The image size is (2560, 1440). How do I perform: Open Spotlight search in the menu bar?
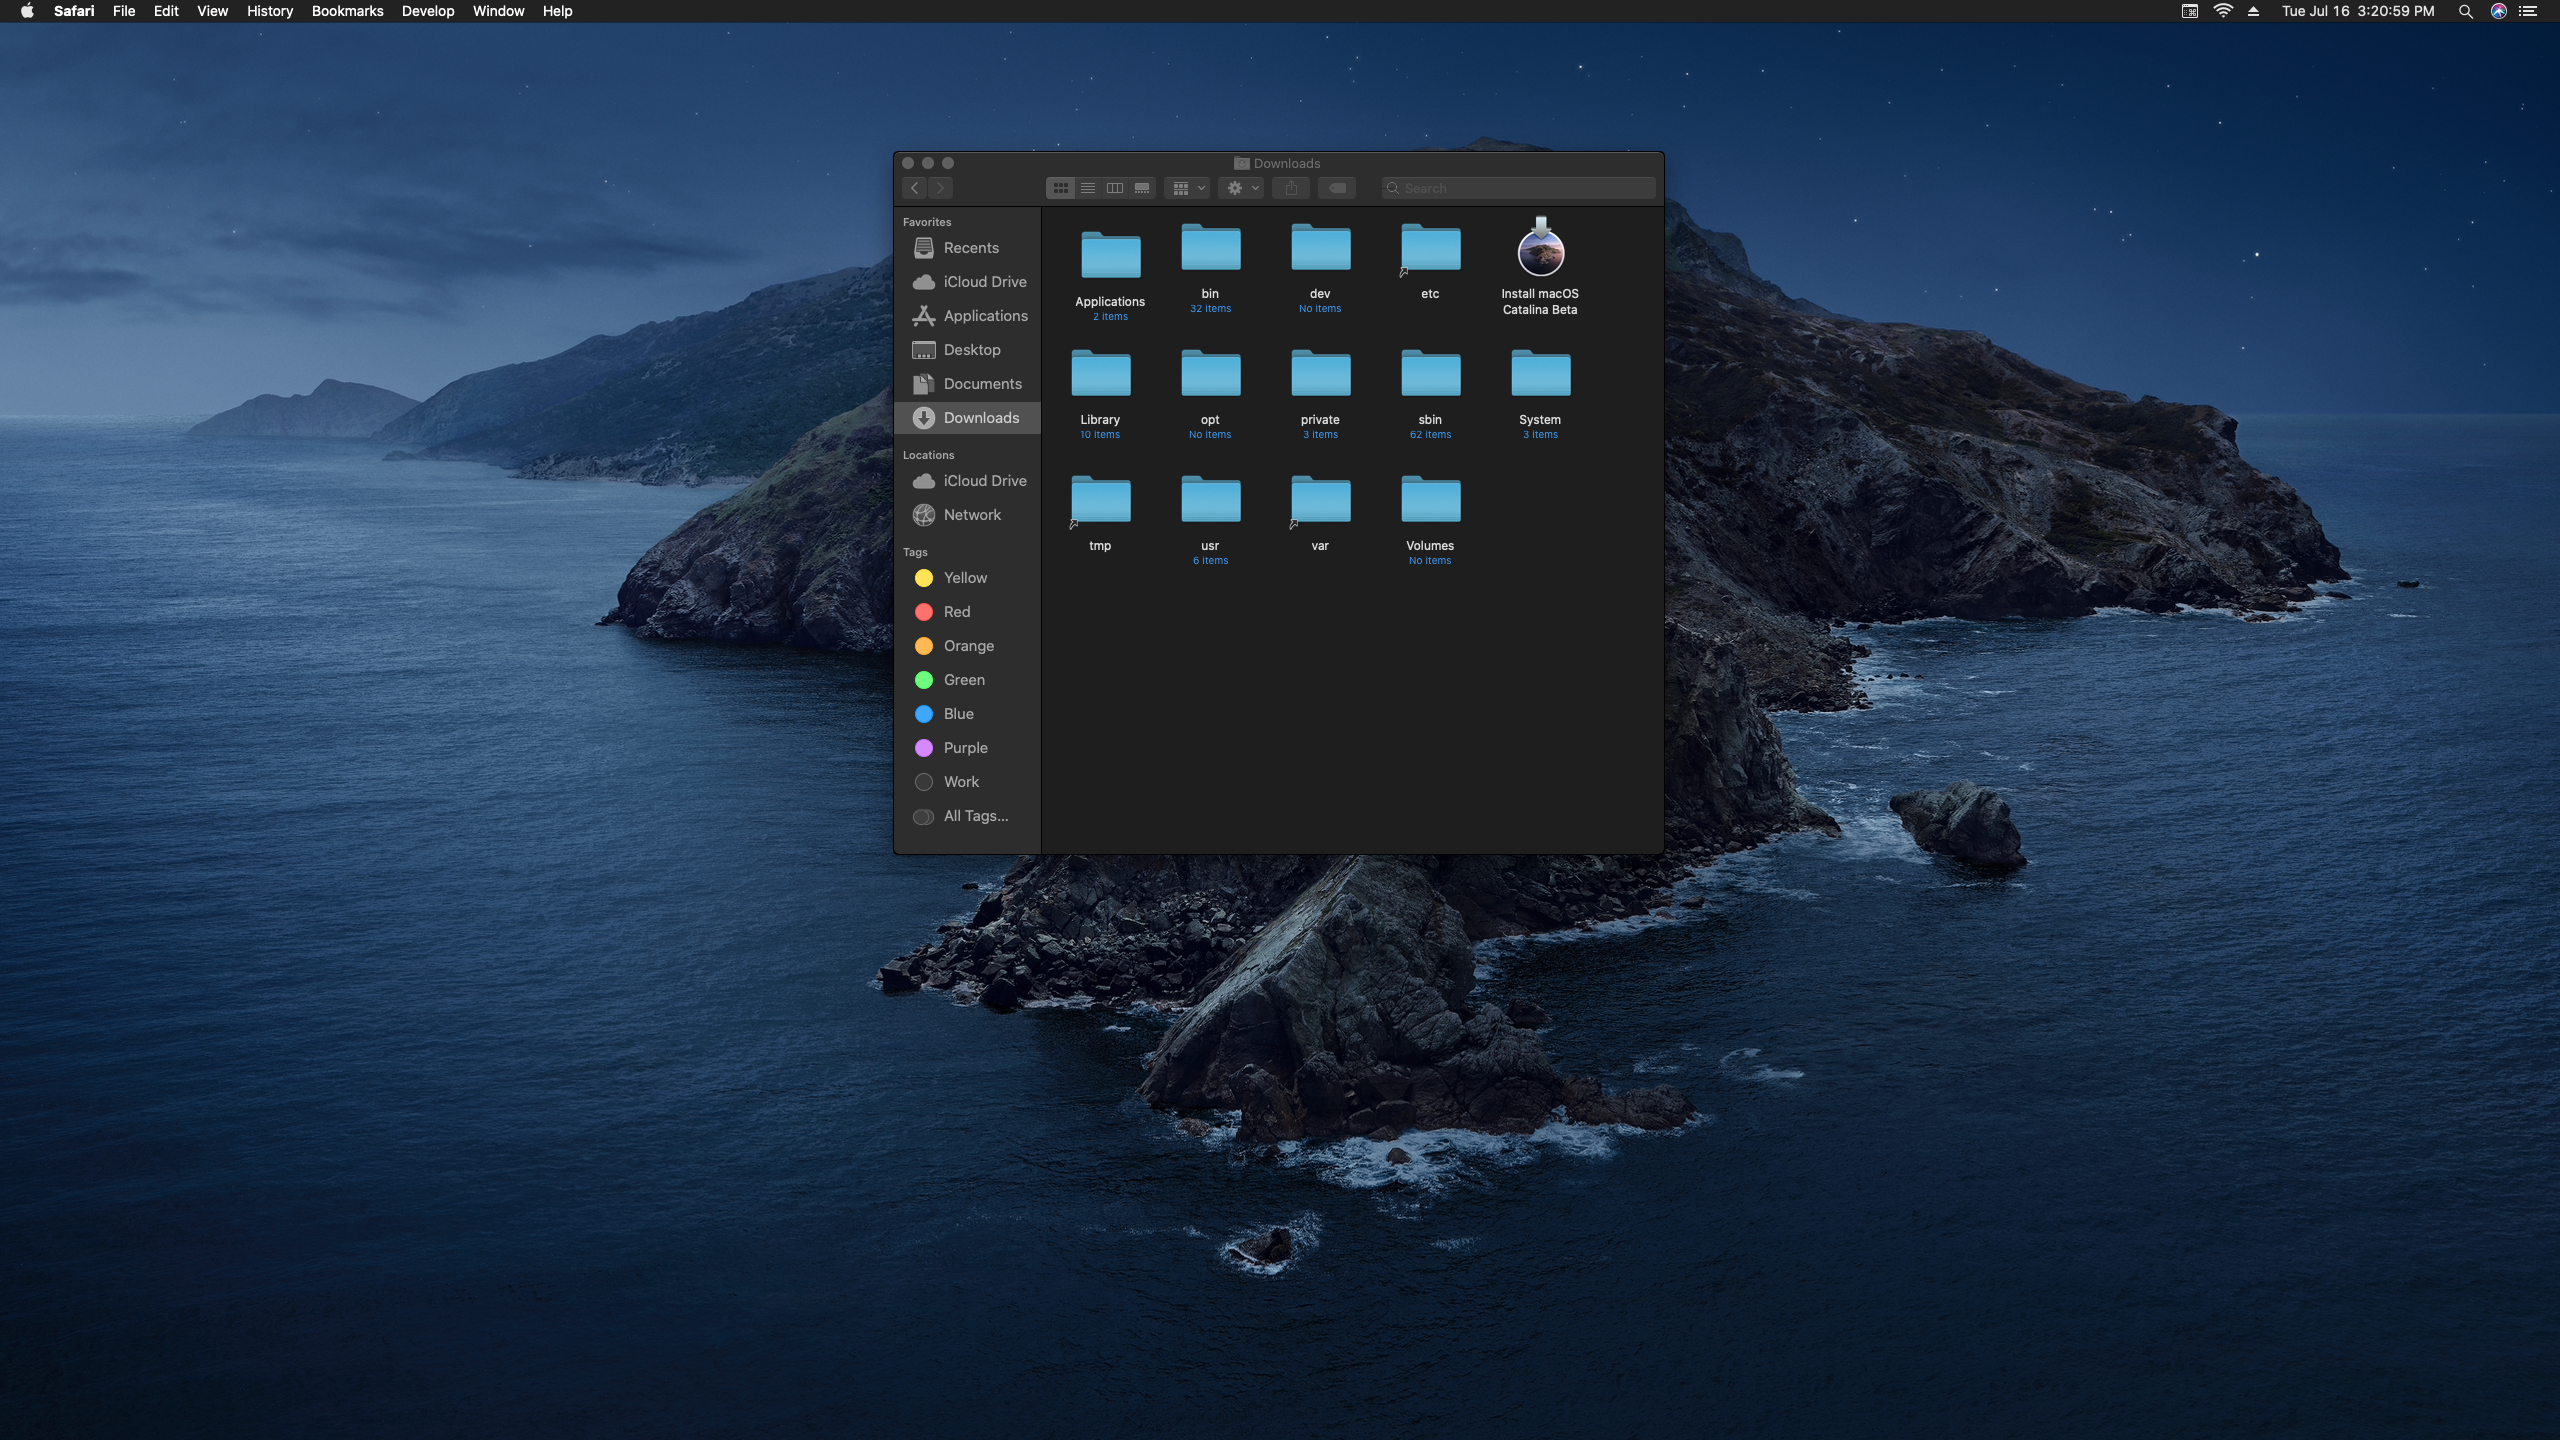[2465, 12]
